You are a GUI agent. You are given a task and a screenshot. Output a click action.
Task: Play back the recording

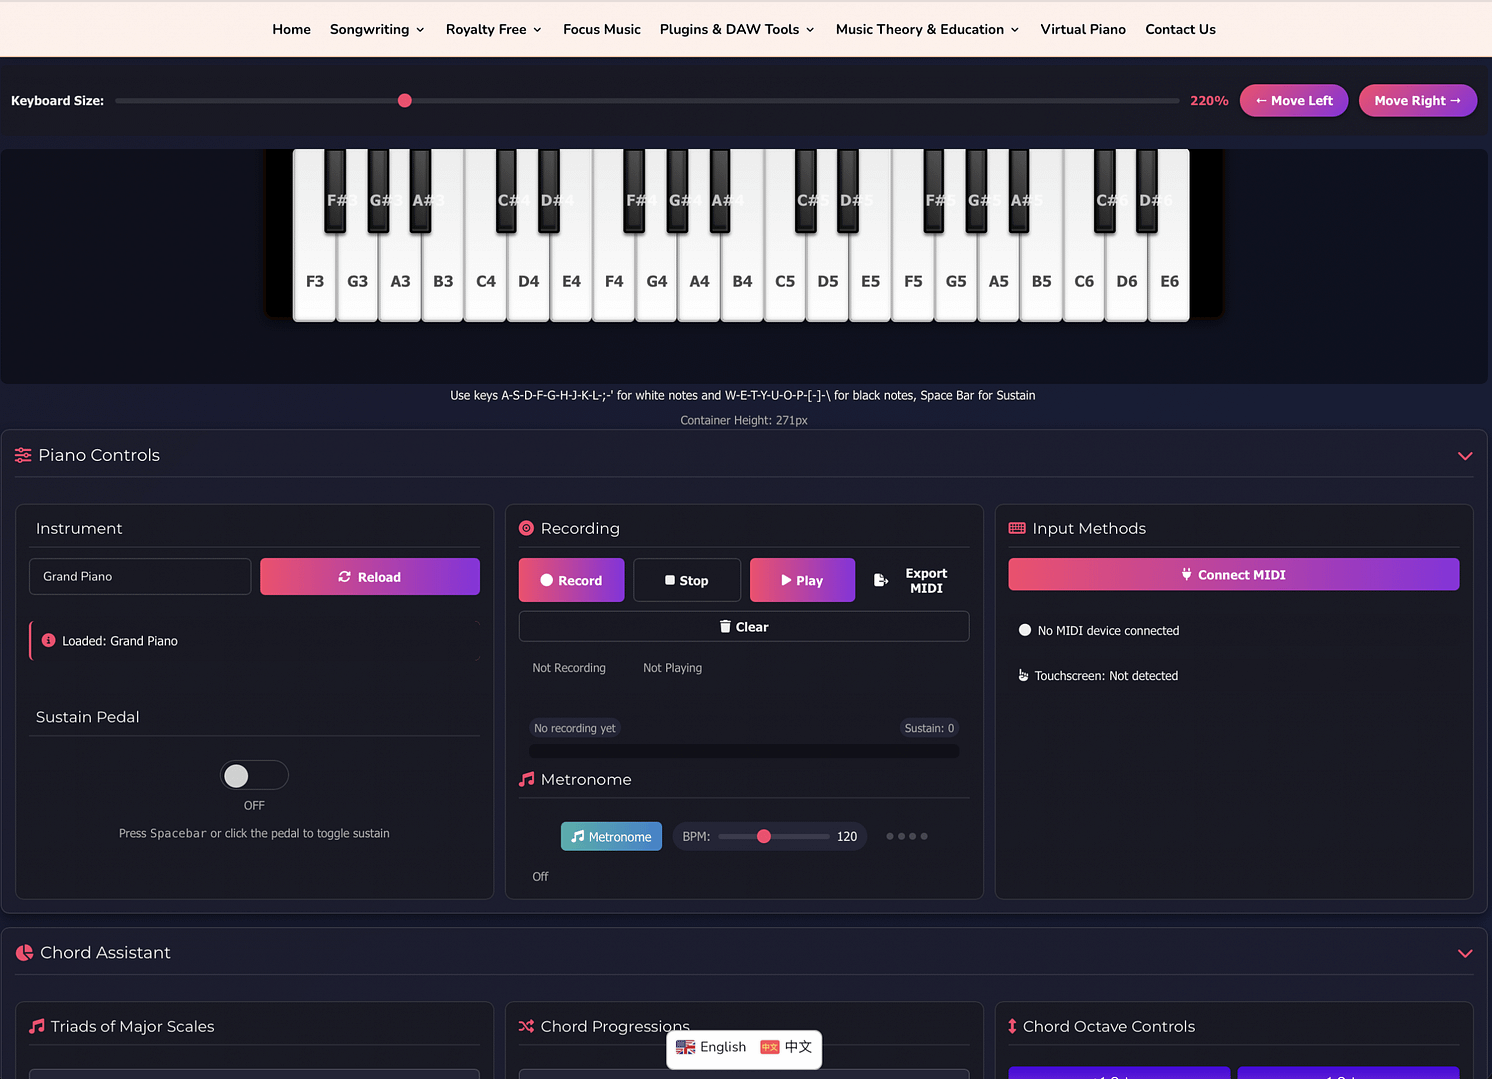click(x=802, y=580)
